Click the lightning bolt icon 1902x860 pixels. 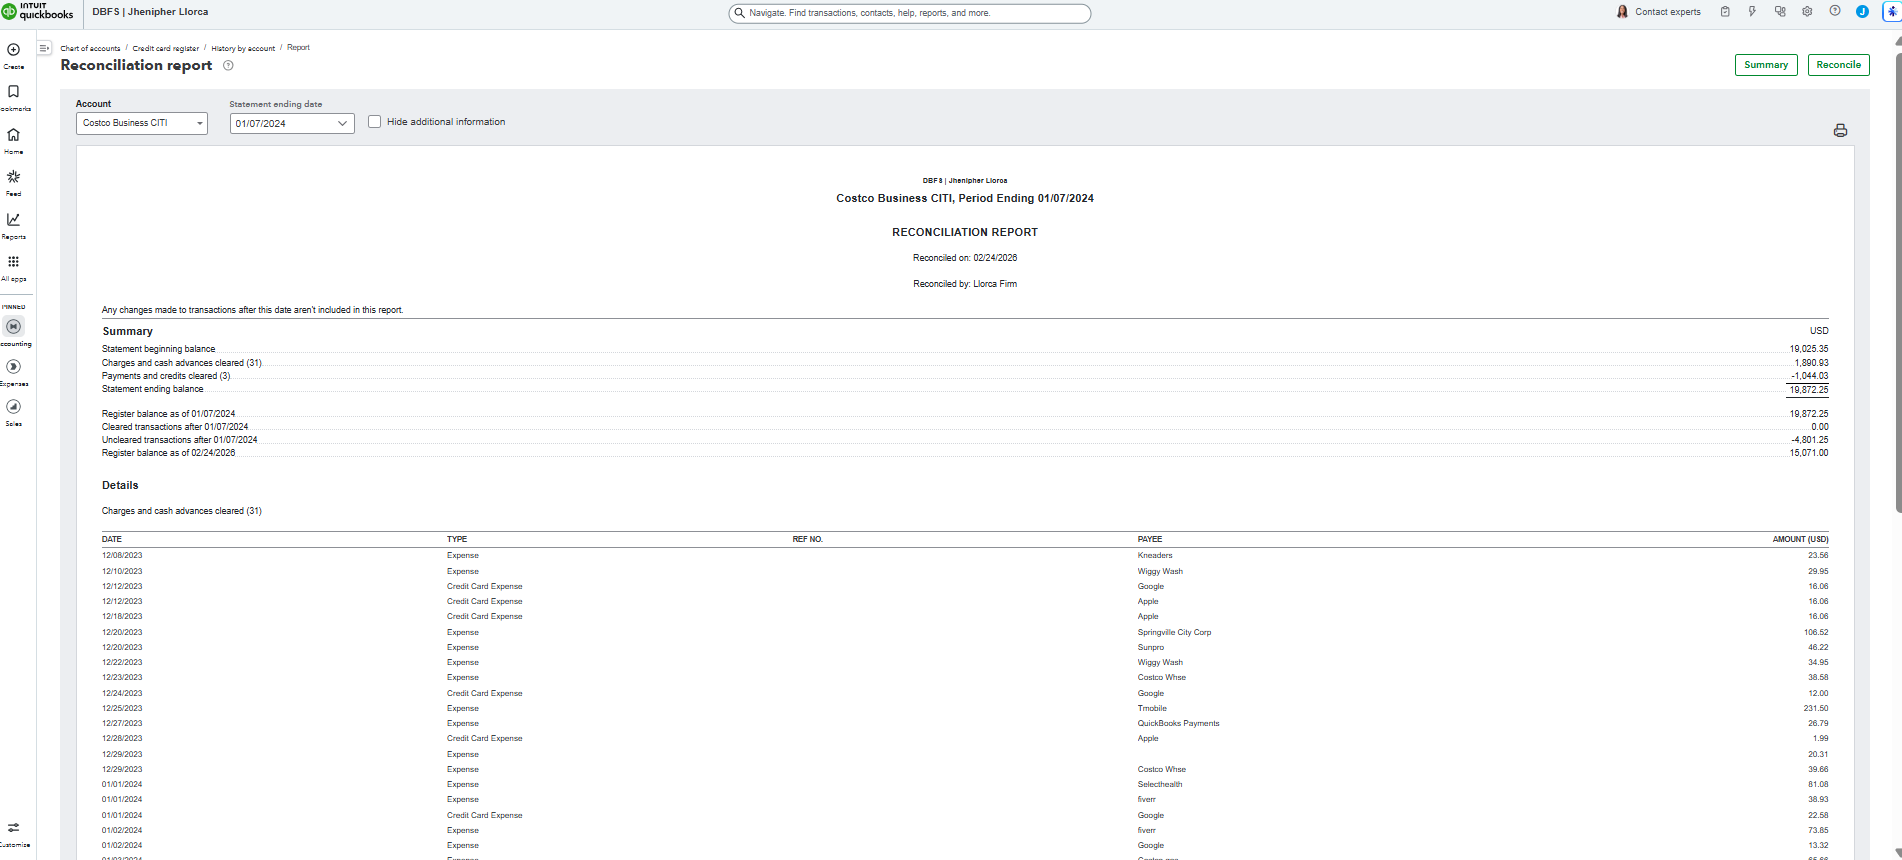[1752, 12]
